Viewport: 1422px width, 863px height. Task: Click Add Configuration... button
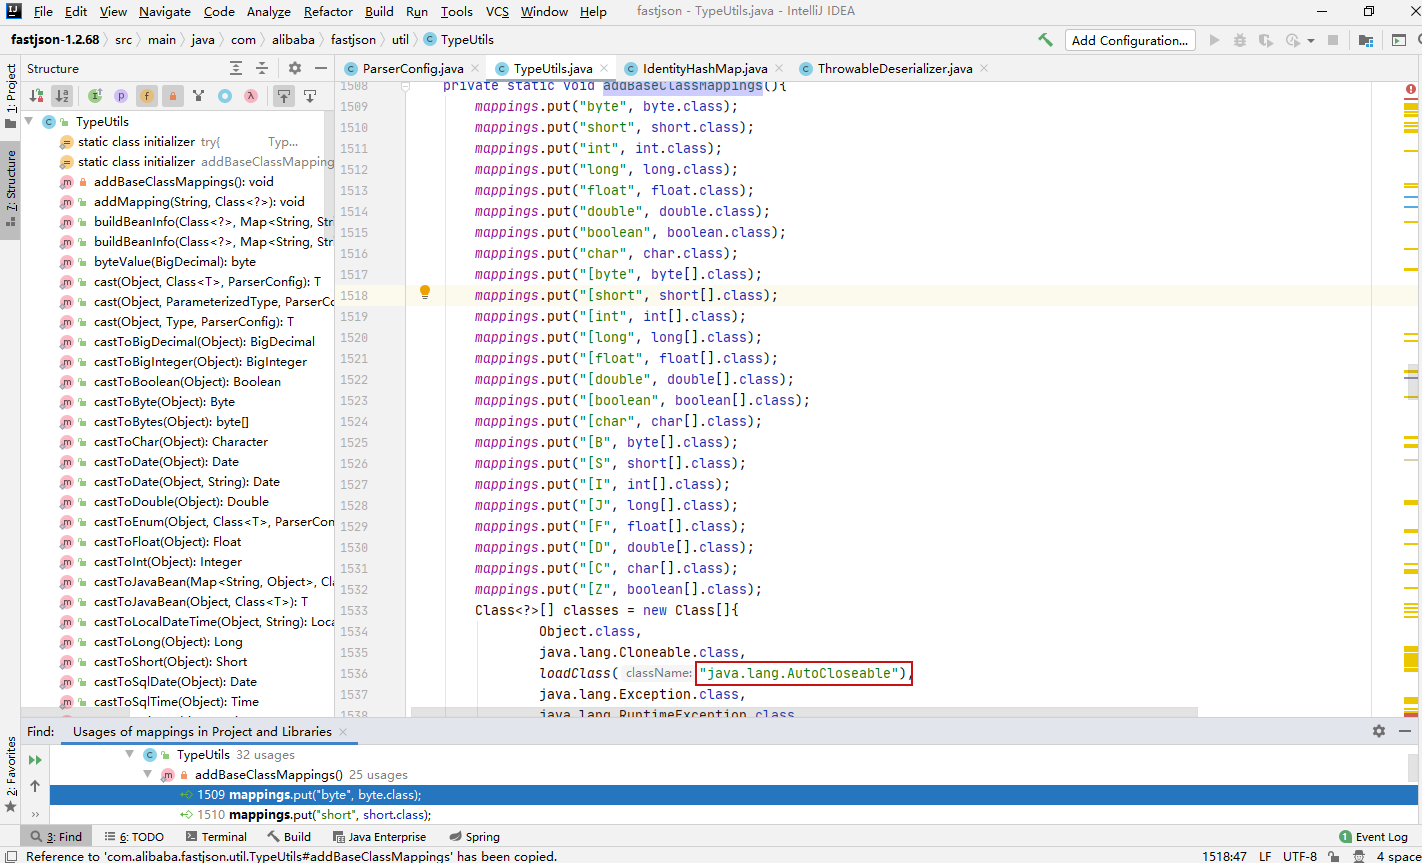pyautogui.click(x=1130, y=40)
